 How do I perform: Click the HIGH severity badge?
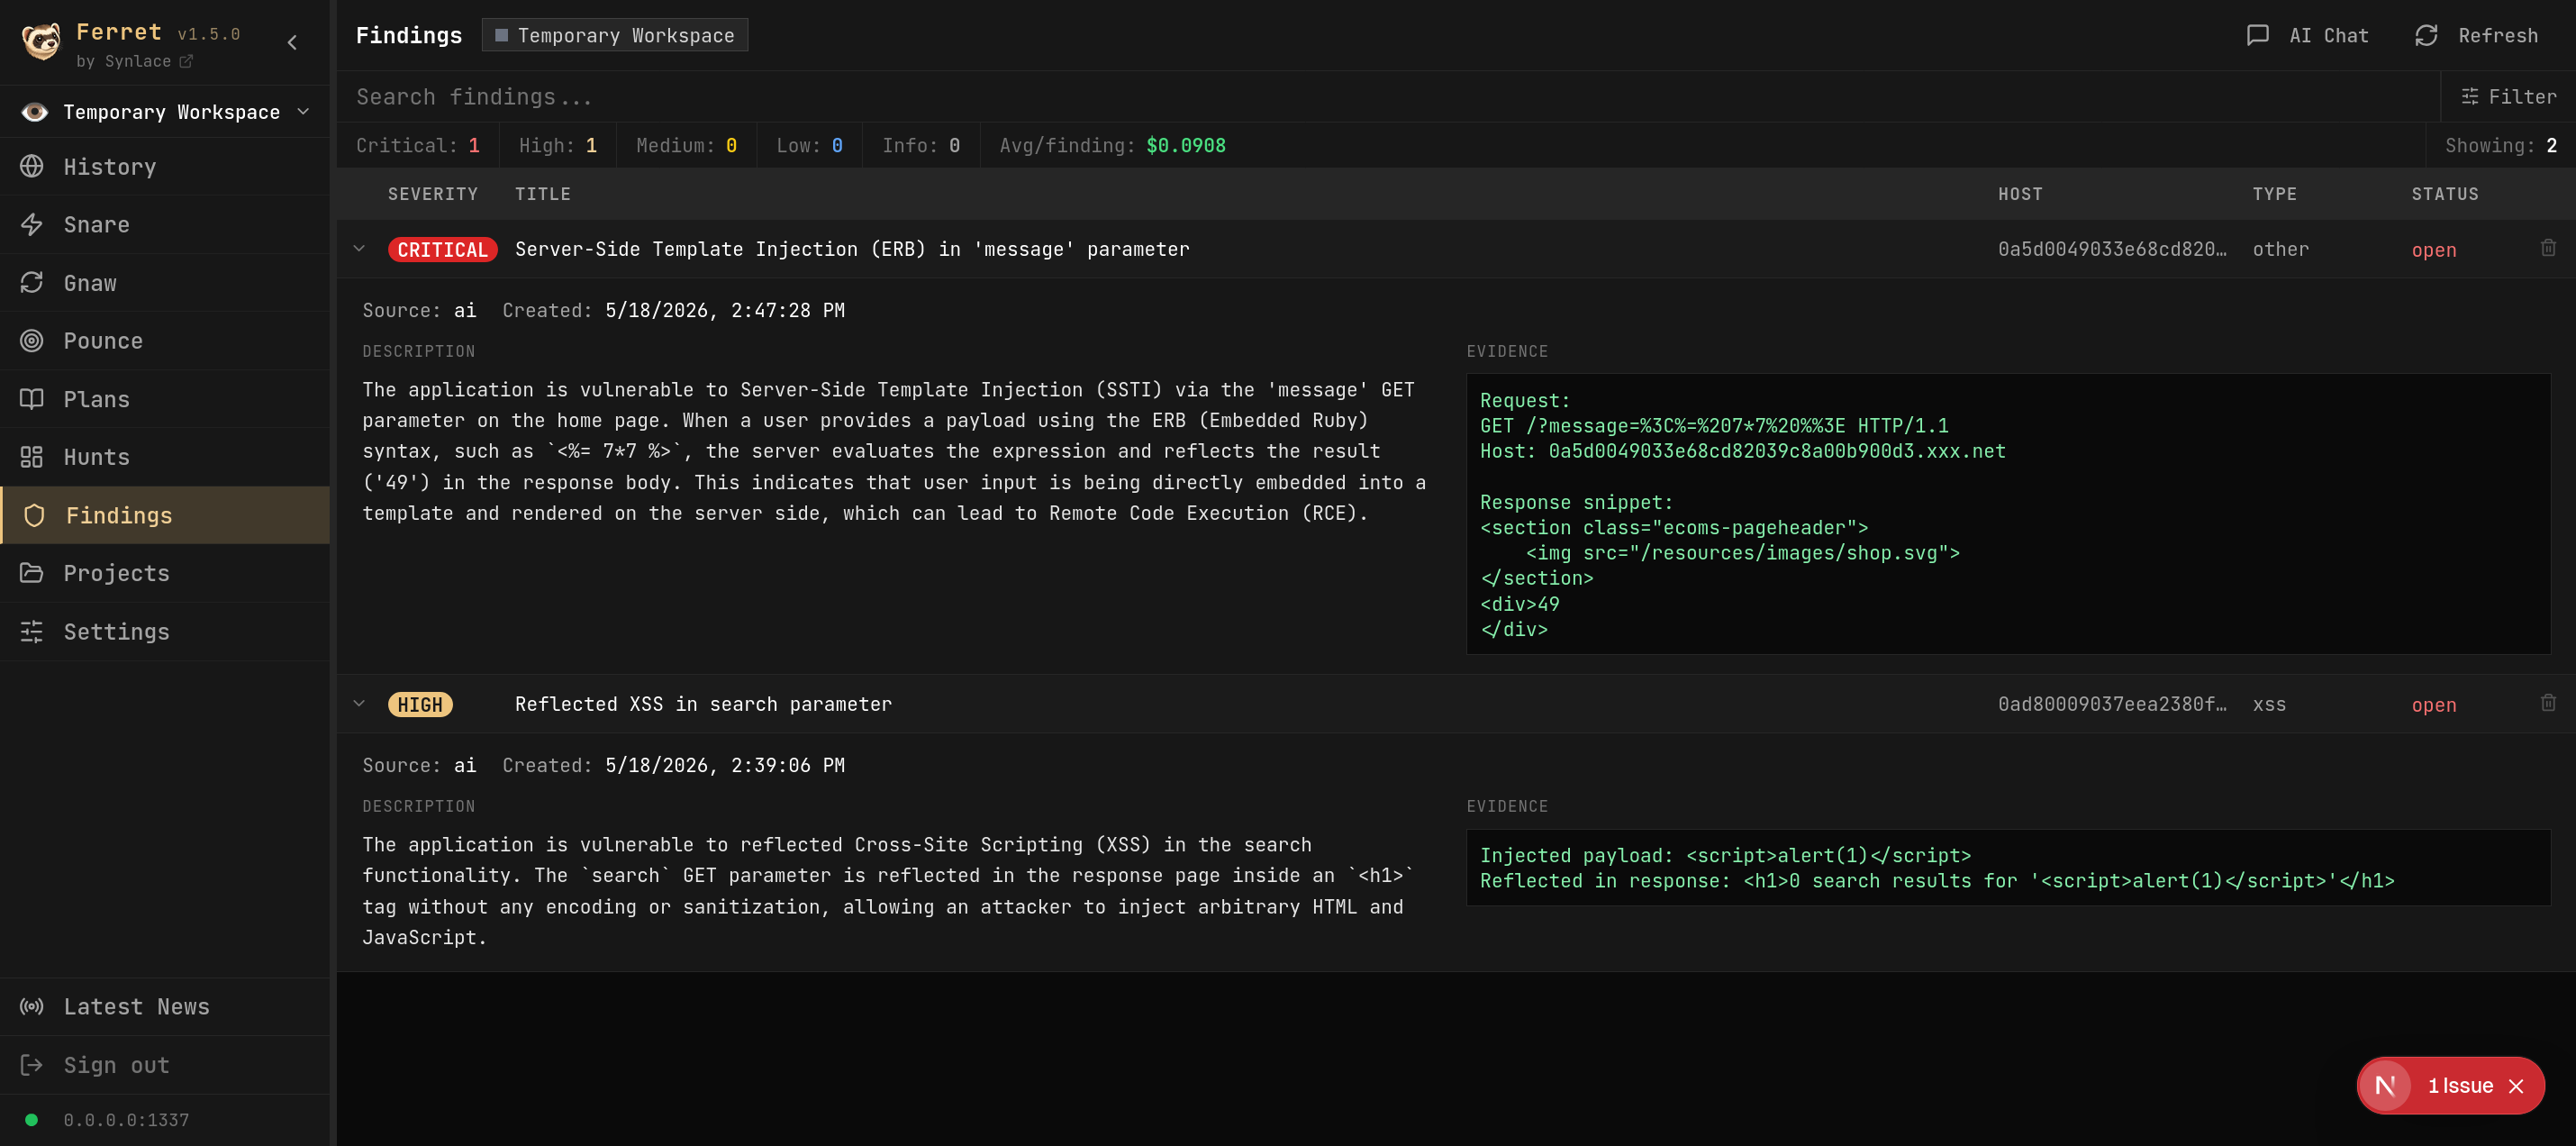pyautogui.click(x=420, y=704)
